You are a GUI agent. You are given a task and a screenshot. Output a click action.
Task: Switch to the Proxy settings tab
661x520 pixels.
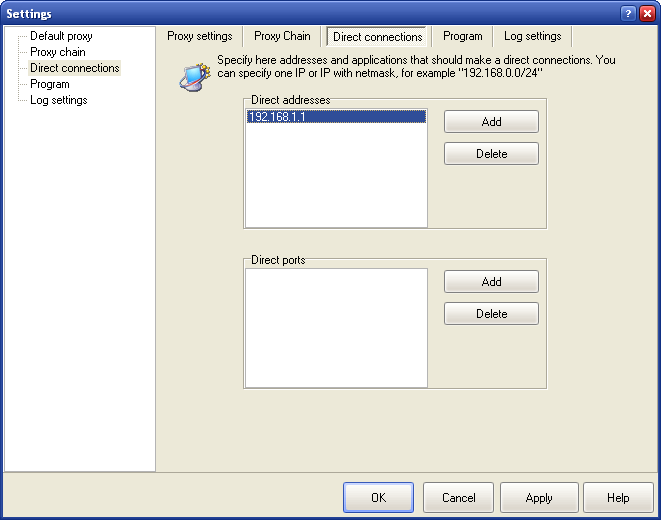(x=200, y=36)
